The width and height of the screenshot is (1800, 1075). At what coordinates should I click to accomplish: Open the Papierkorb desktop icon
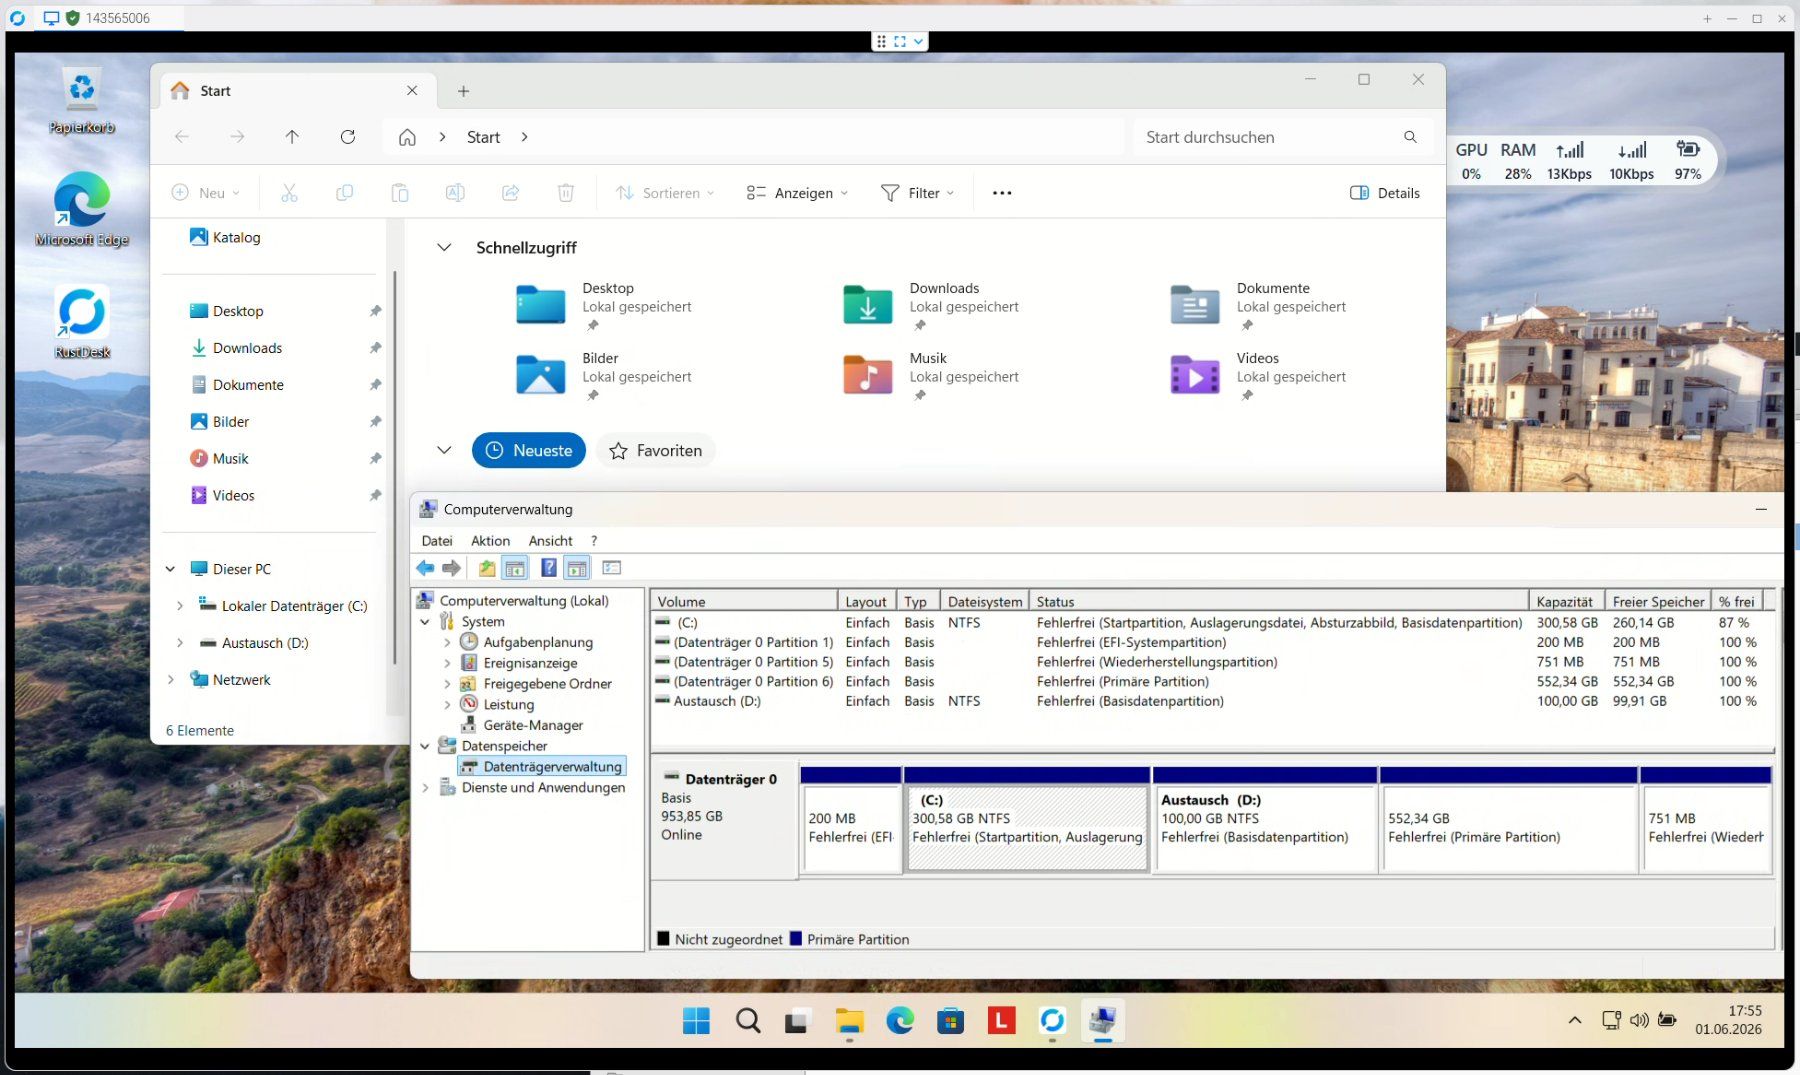(82, 100)
